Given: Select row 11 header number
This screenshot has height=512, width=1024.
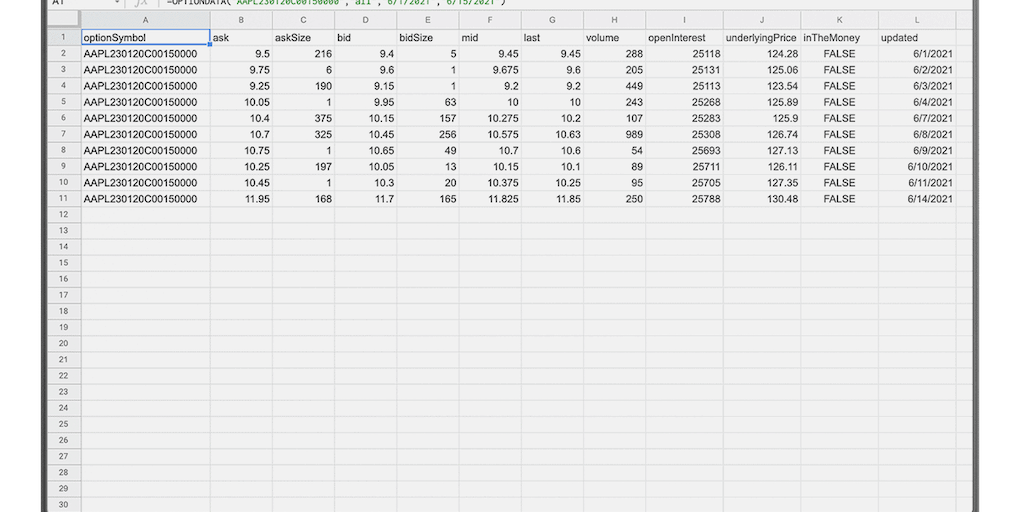Looking at the screenshot, I should click(63, 199).
